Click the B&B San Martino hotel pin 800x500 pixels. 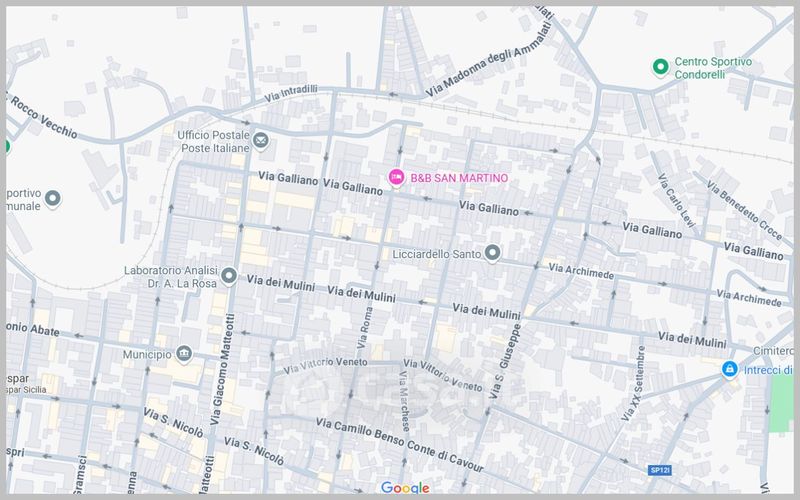tap(396, 177)
